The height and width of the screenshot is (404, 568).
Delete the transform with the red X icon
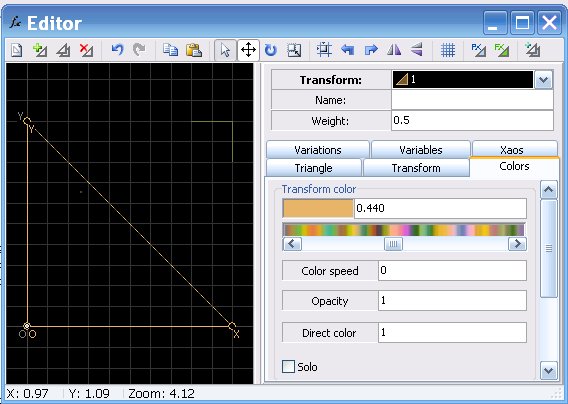pyautogui.click(x=86, y=50)
